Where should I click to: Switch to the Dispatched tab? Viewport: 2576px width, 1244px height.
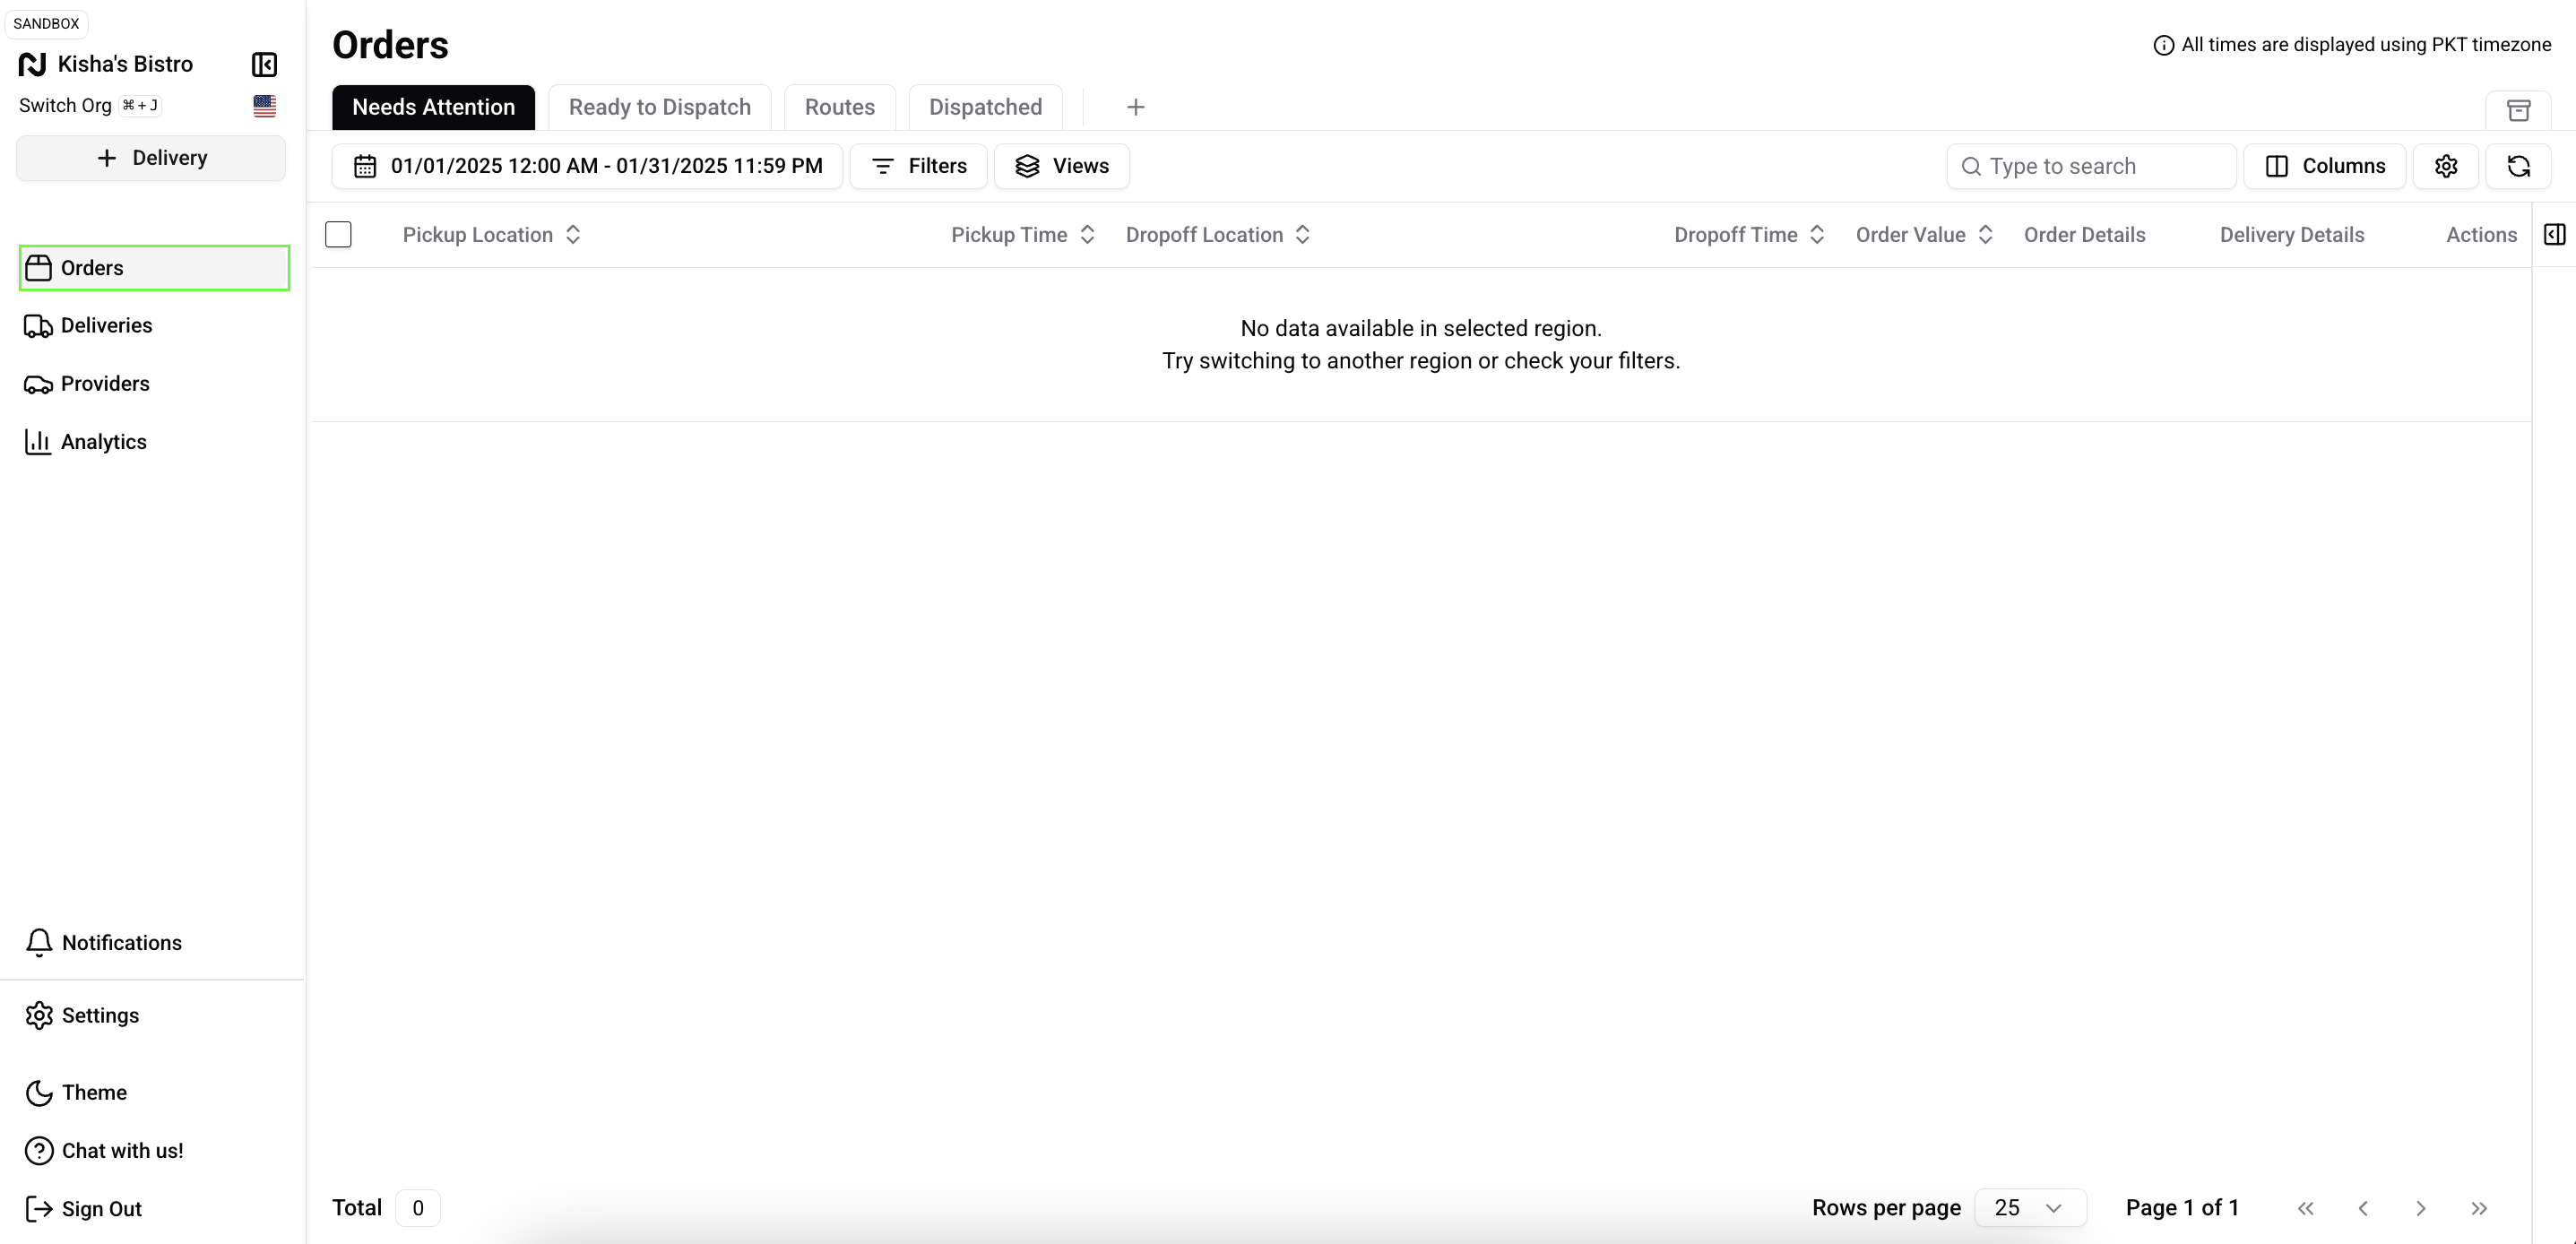(x=984, y=107)
